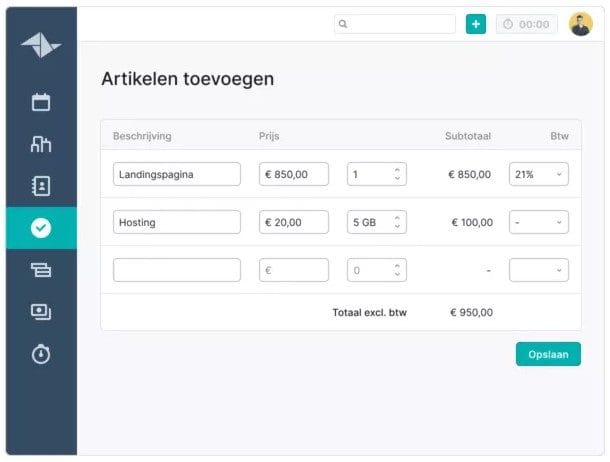610x462 pixels.
Task: Open the stopwatch time tracking icon
Action: click(41, 354)
